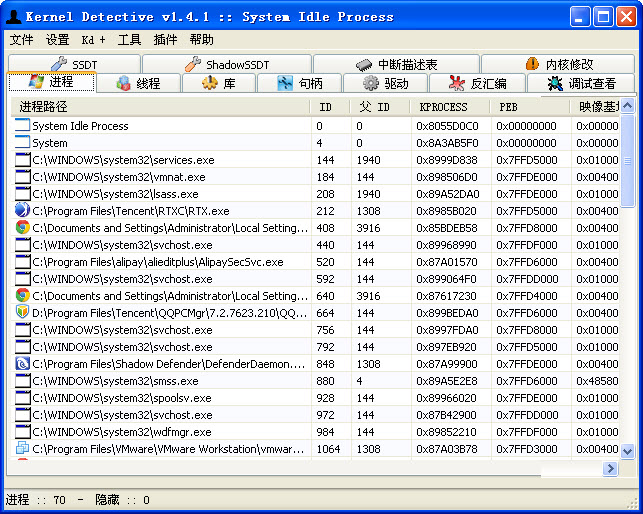This screenshot has width=643, height=514.
Task: Click the QQPCMgr shield icon
Action: pyautogui.click(x=23, y=312)
